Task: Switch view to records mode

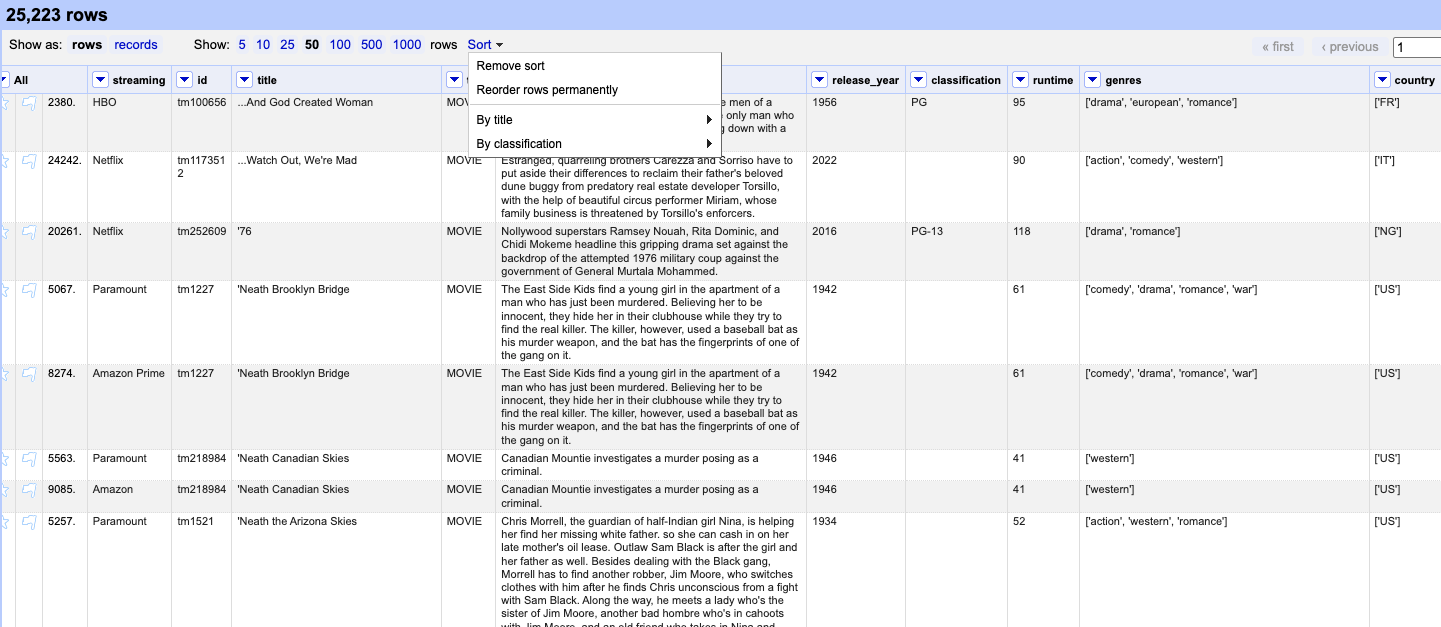Action: (x=136, y=45)
